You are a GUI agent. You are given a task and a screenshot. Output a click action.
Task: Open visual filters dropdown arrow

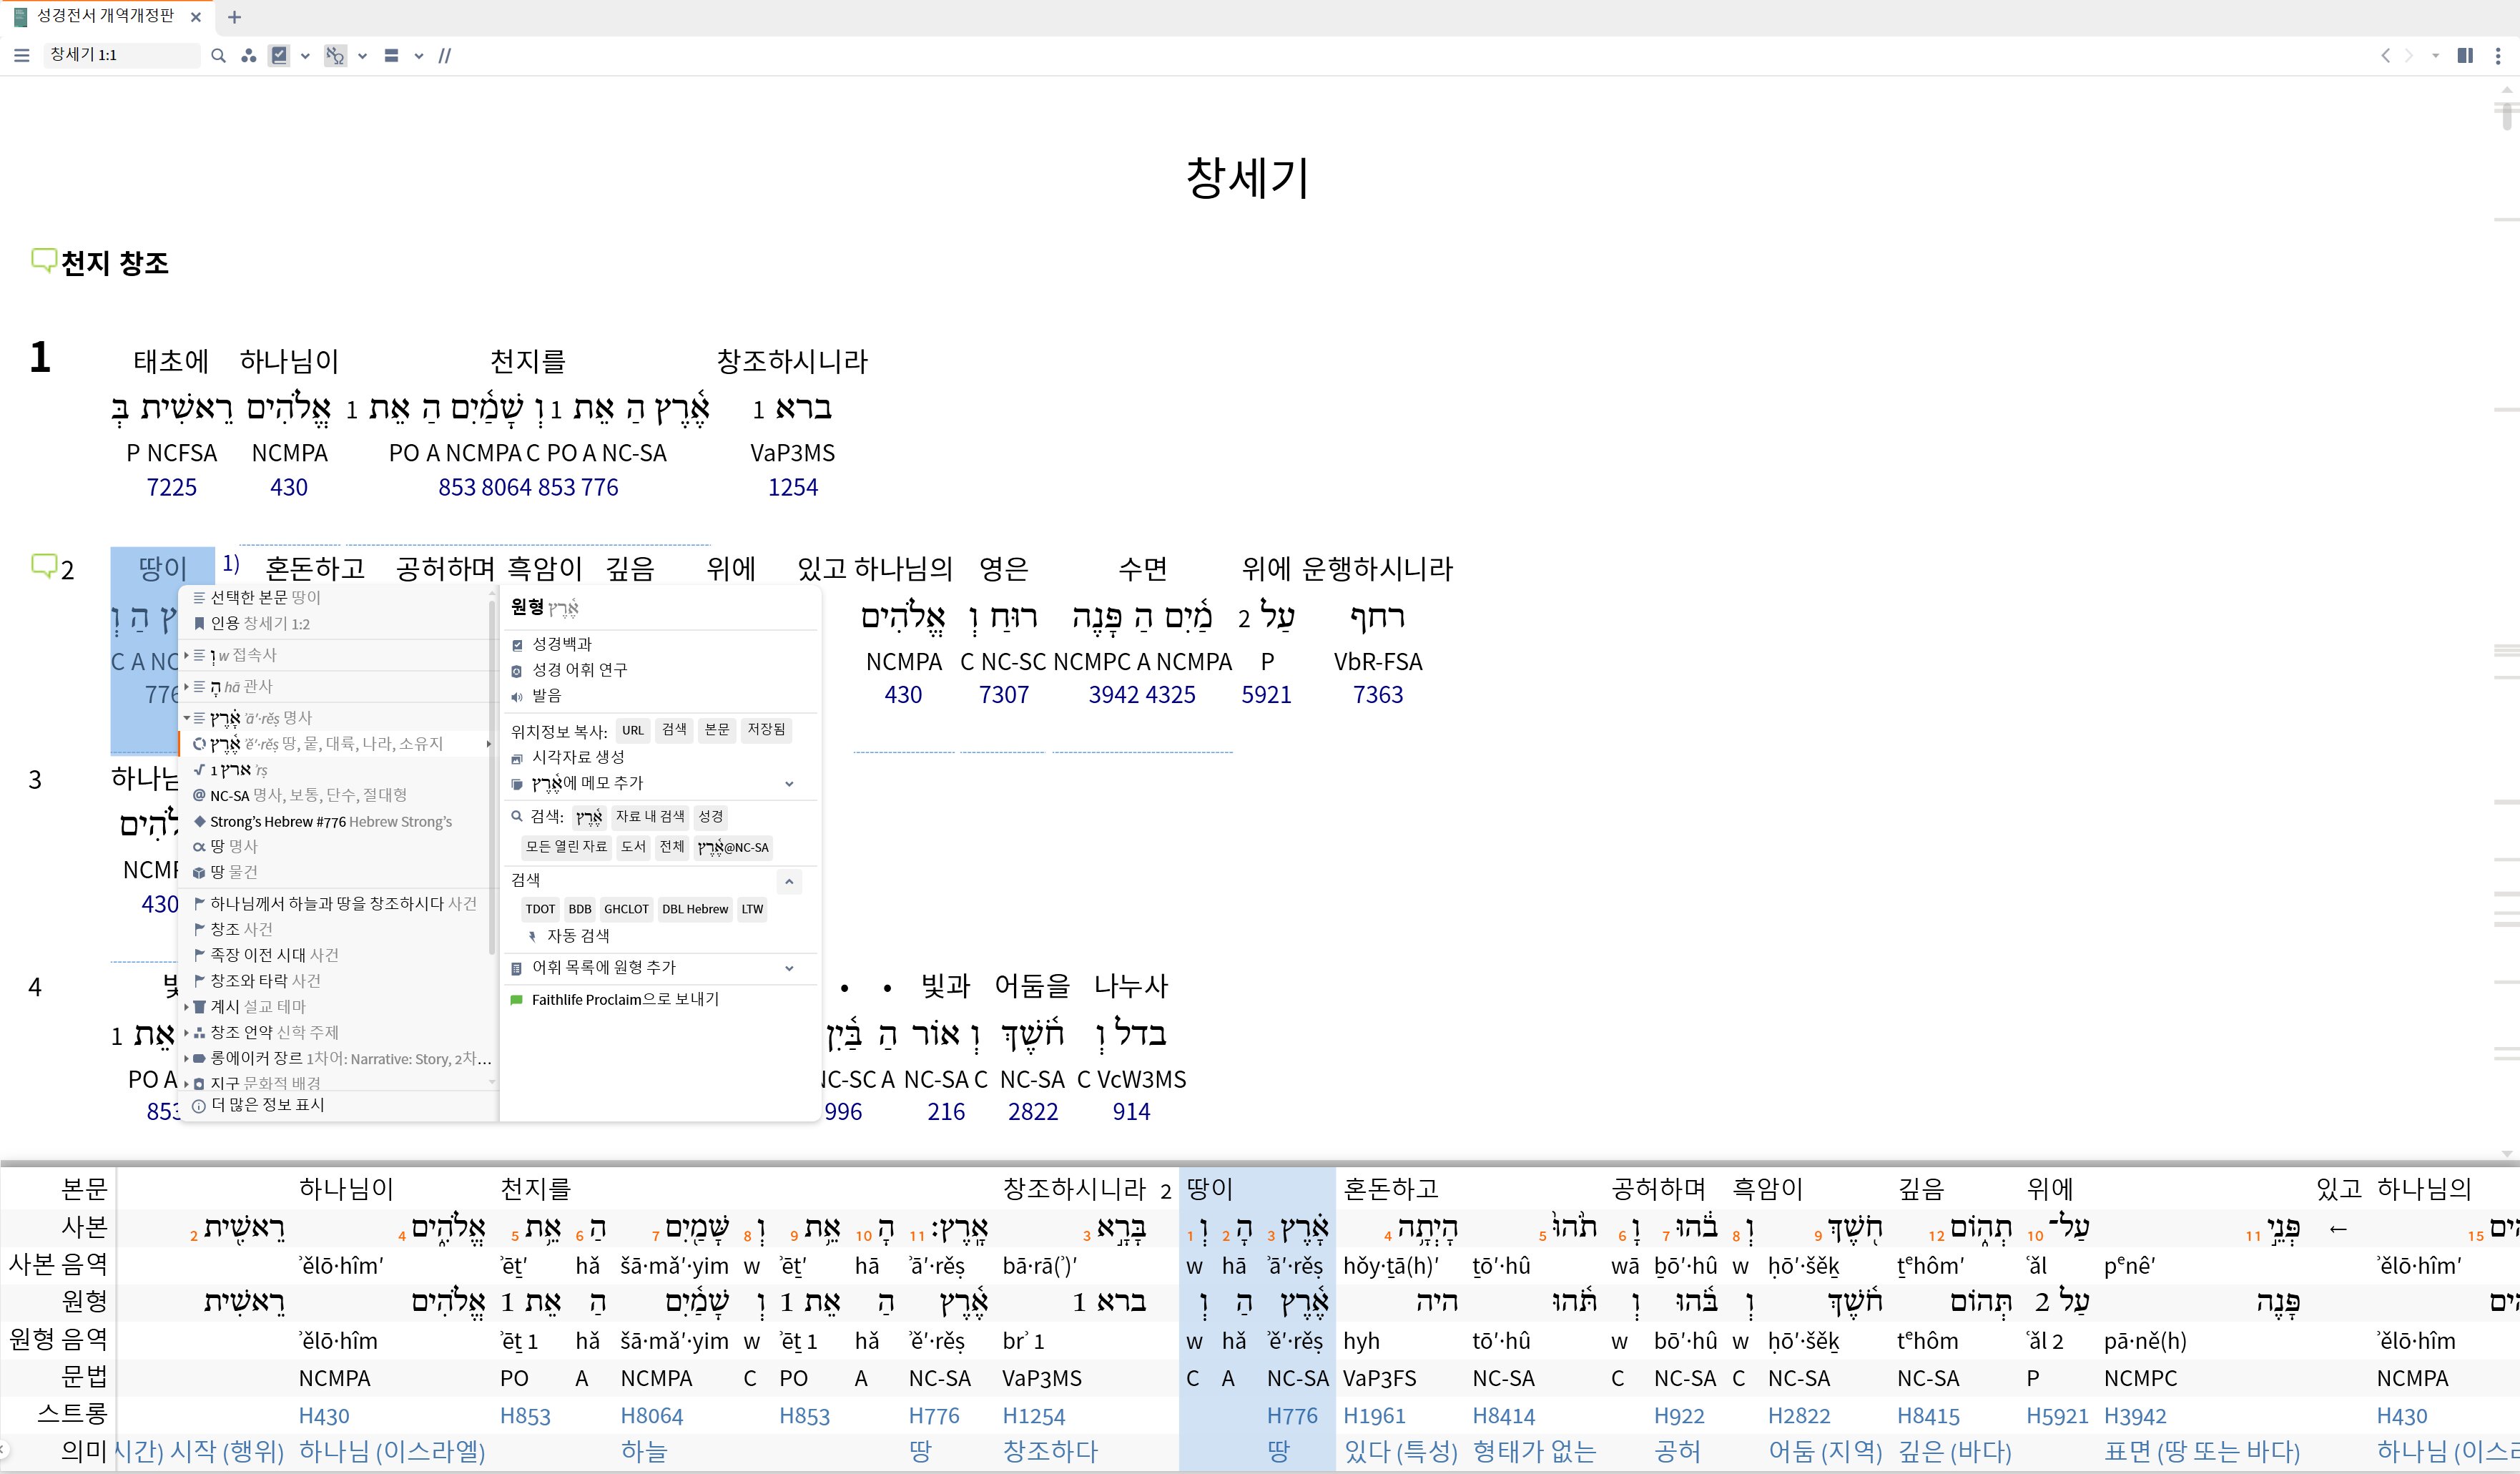coord(305,56)
